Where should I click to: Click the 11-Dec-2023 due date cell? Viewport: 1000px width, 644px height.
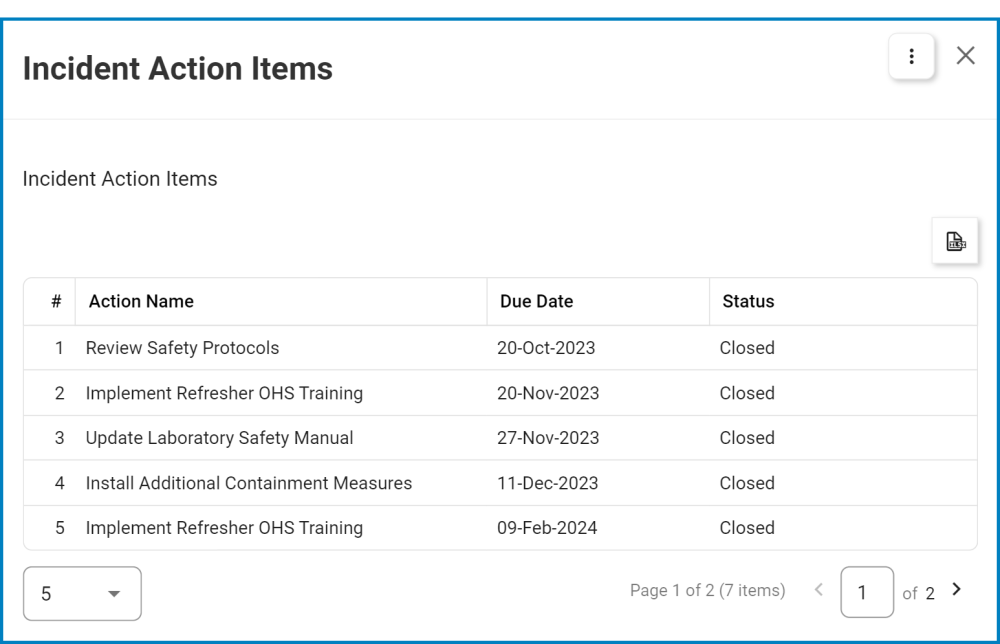tap(547, 483)
